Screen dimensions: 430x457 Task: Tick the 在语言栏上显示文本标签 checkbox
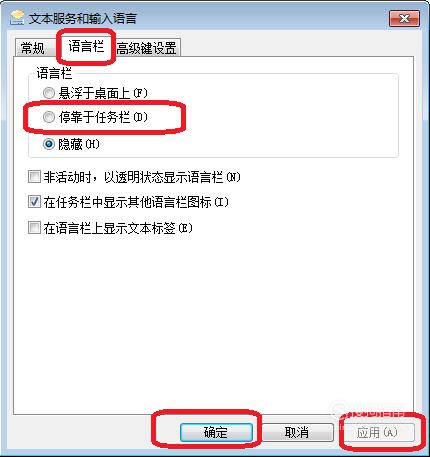coord(34,228)
